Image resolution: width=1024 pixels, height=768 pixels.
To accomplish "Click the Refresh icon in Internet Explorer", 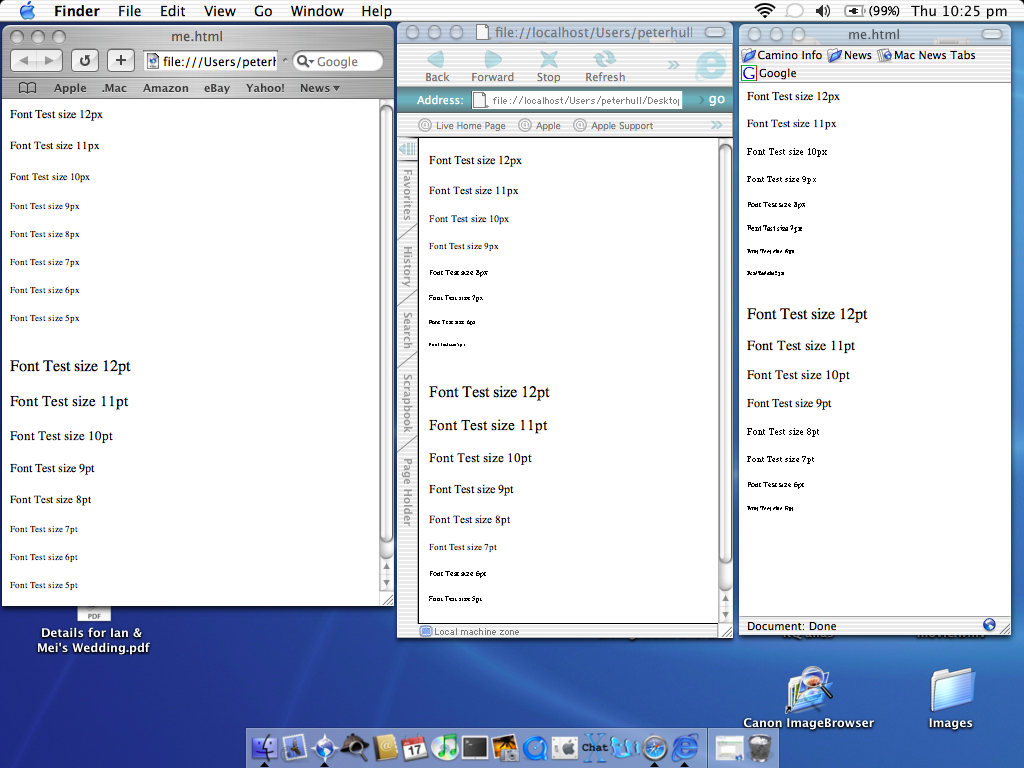I will (604, 66).
